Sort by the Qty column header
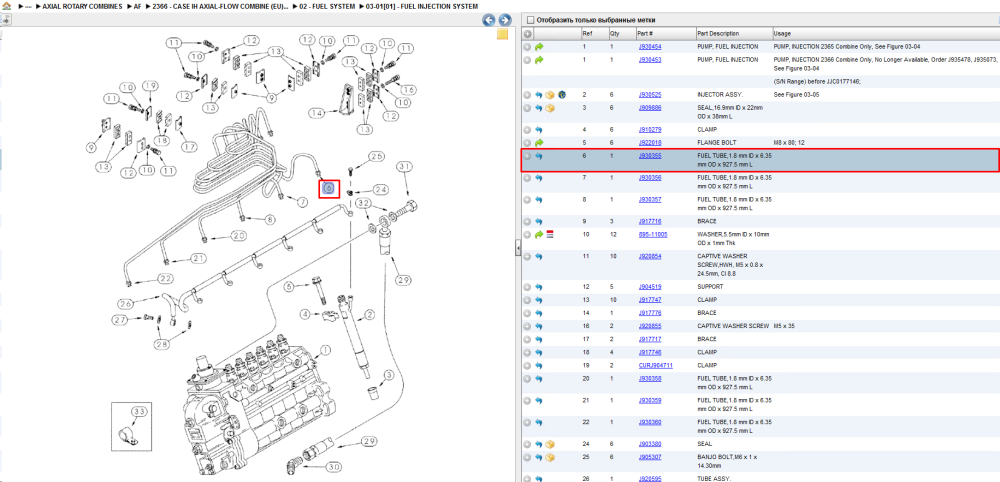Screen dimensions: 1000x482 (x=622, y=34)
